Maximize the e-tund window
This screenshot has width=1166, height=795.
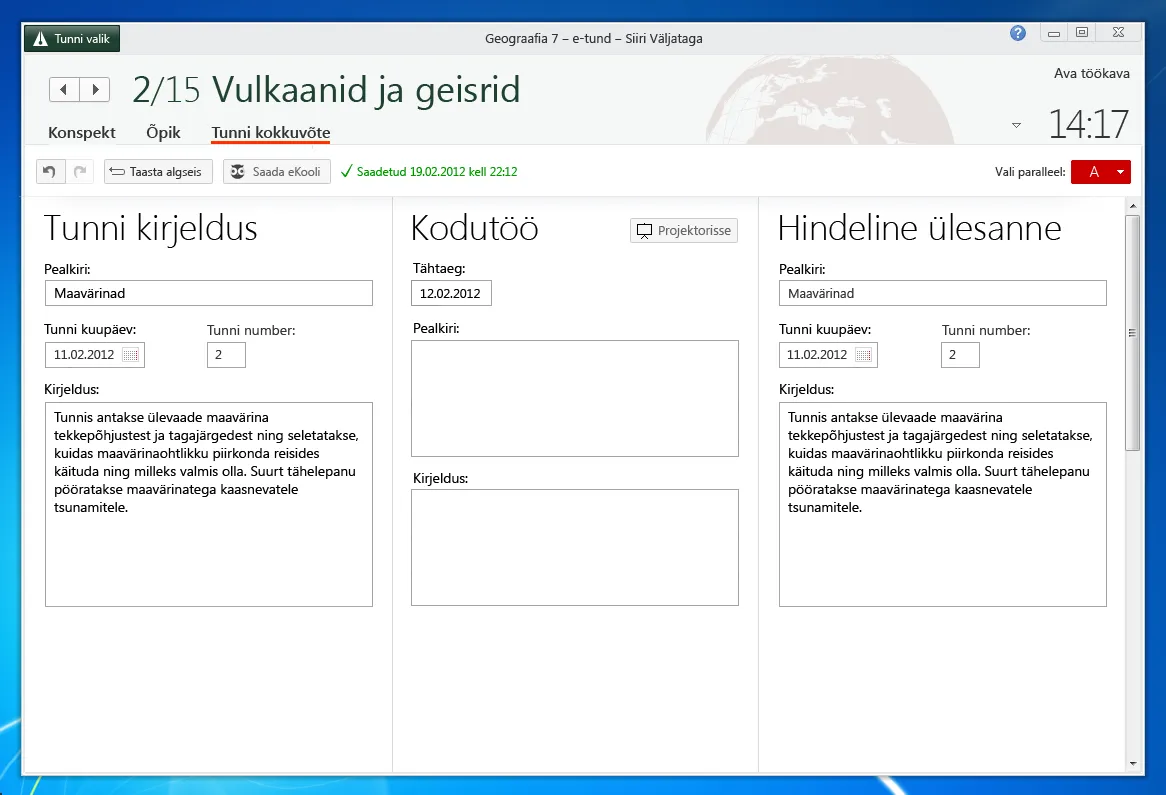pyautogui.click(x=1082, y=33)
